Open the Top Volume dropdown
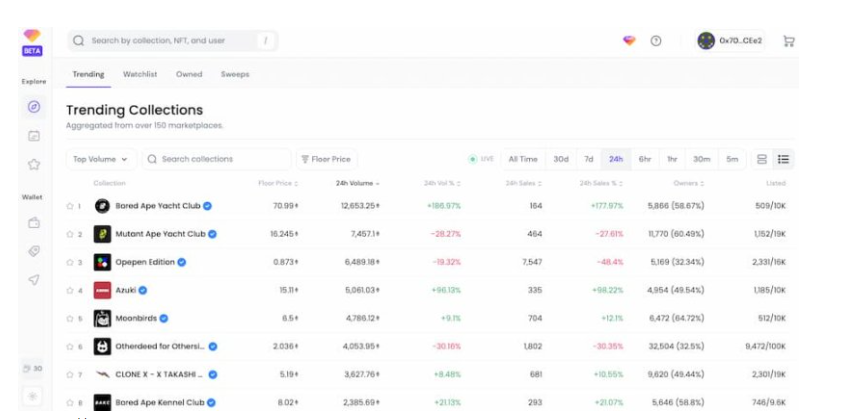Image resolution: width=850 pixels, height=419 pixels. click(101, 159)
